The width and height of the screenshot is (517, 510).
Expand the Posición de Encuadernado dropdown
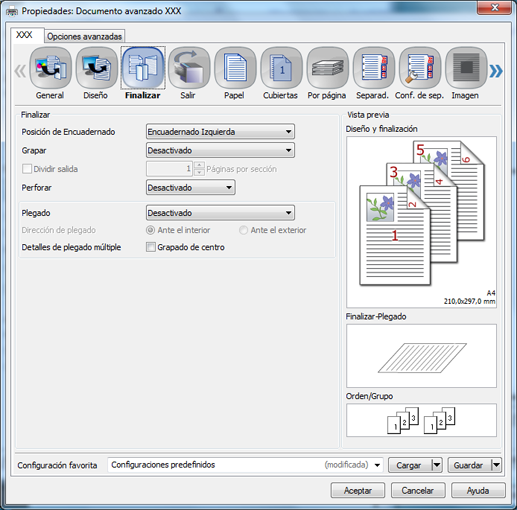[x=220, y=132]
